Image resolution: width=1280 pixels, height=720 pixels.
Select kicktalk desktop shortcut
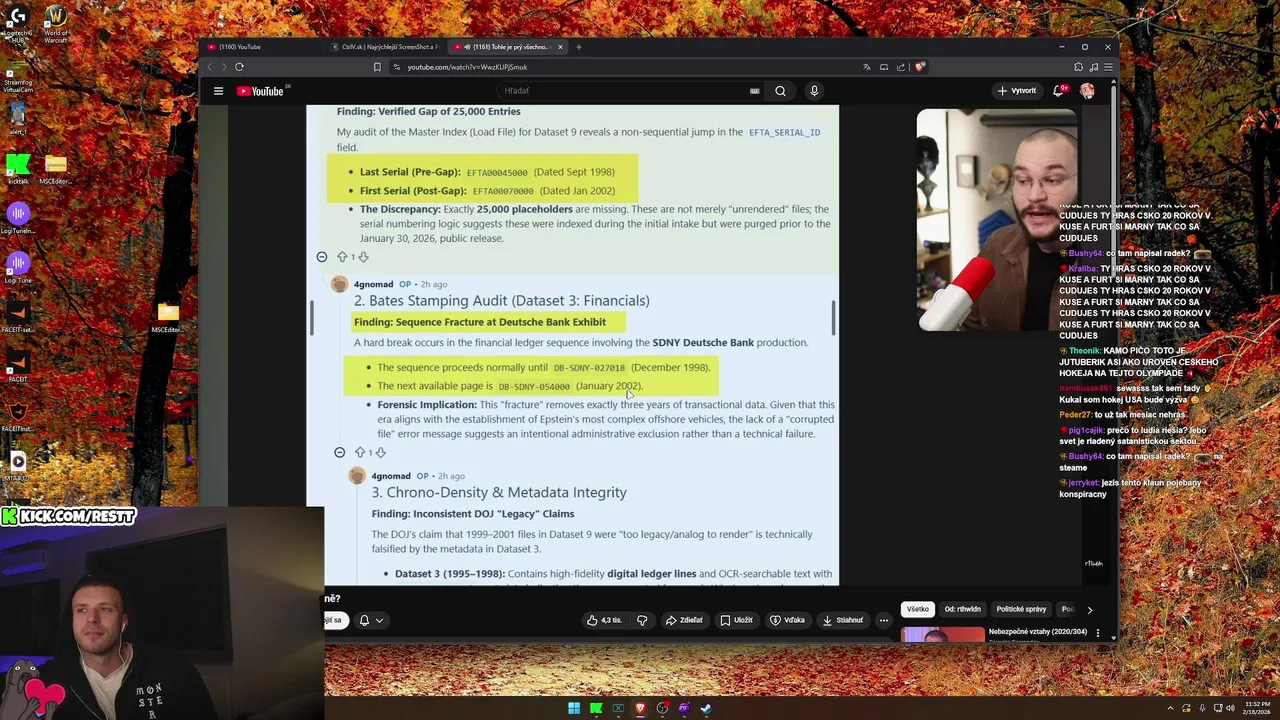tap(17, 168)
